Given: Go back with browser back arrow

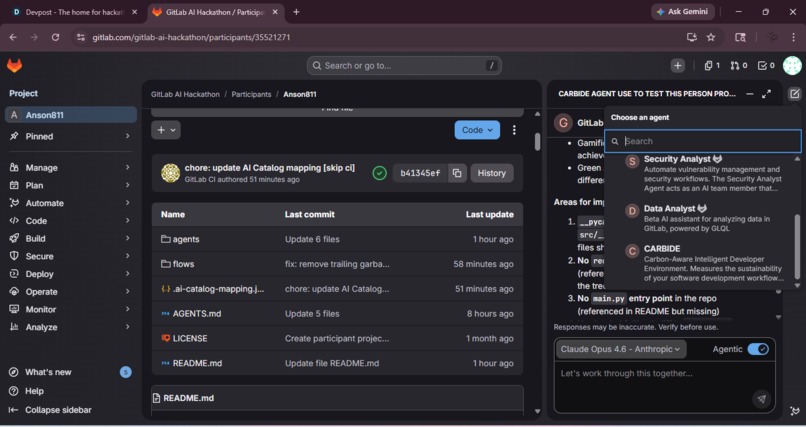Looking at the screenshot, I should click(13, 37).
